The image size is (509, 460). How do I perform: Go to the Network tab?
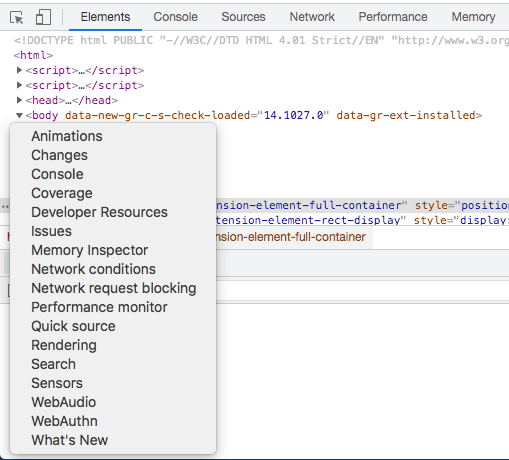tap(312, 17)
